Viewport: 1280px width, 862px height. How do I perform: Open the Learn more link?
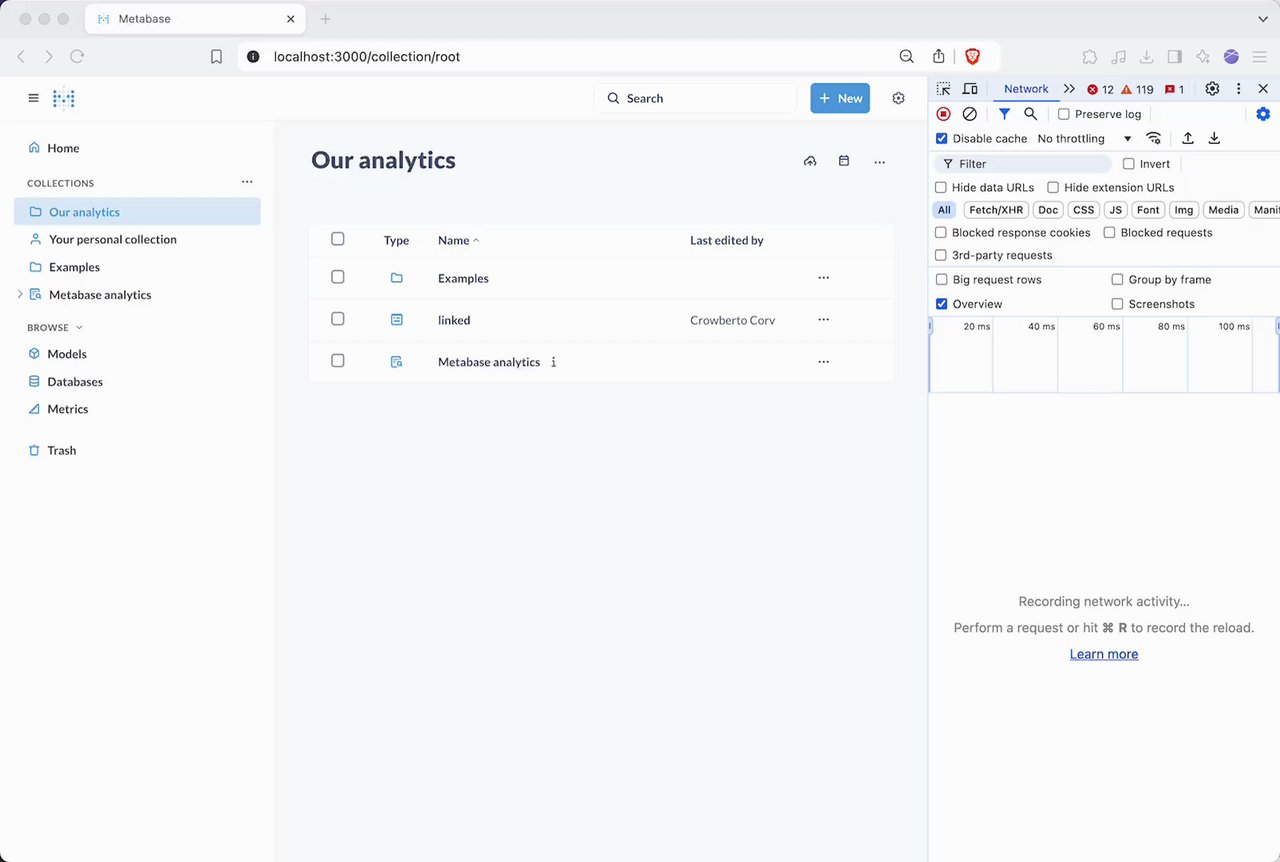click(1104, 654)
